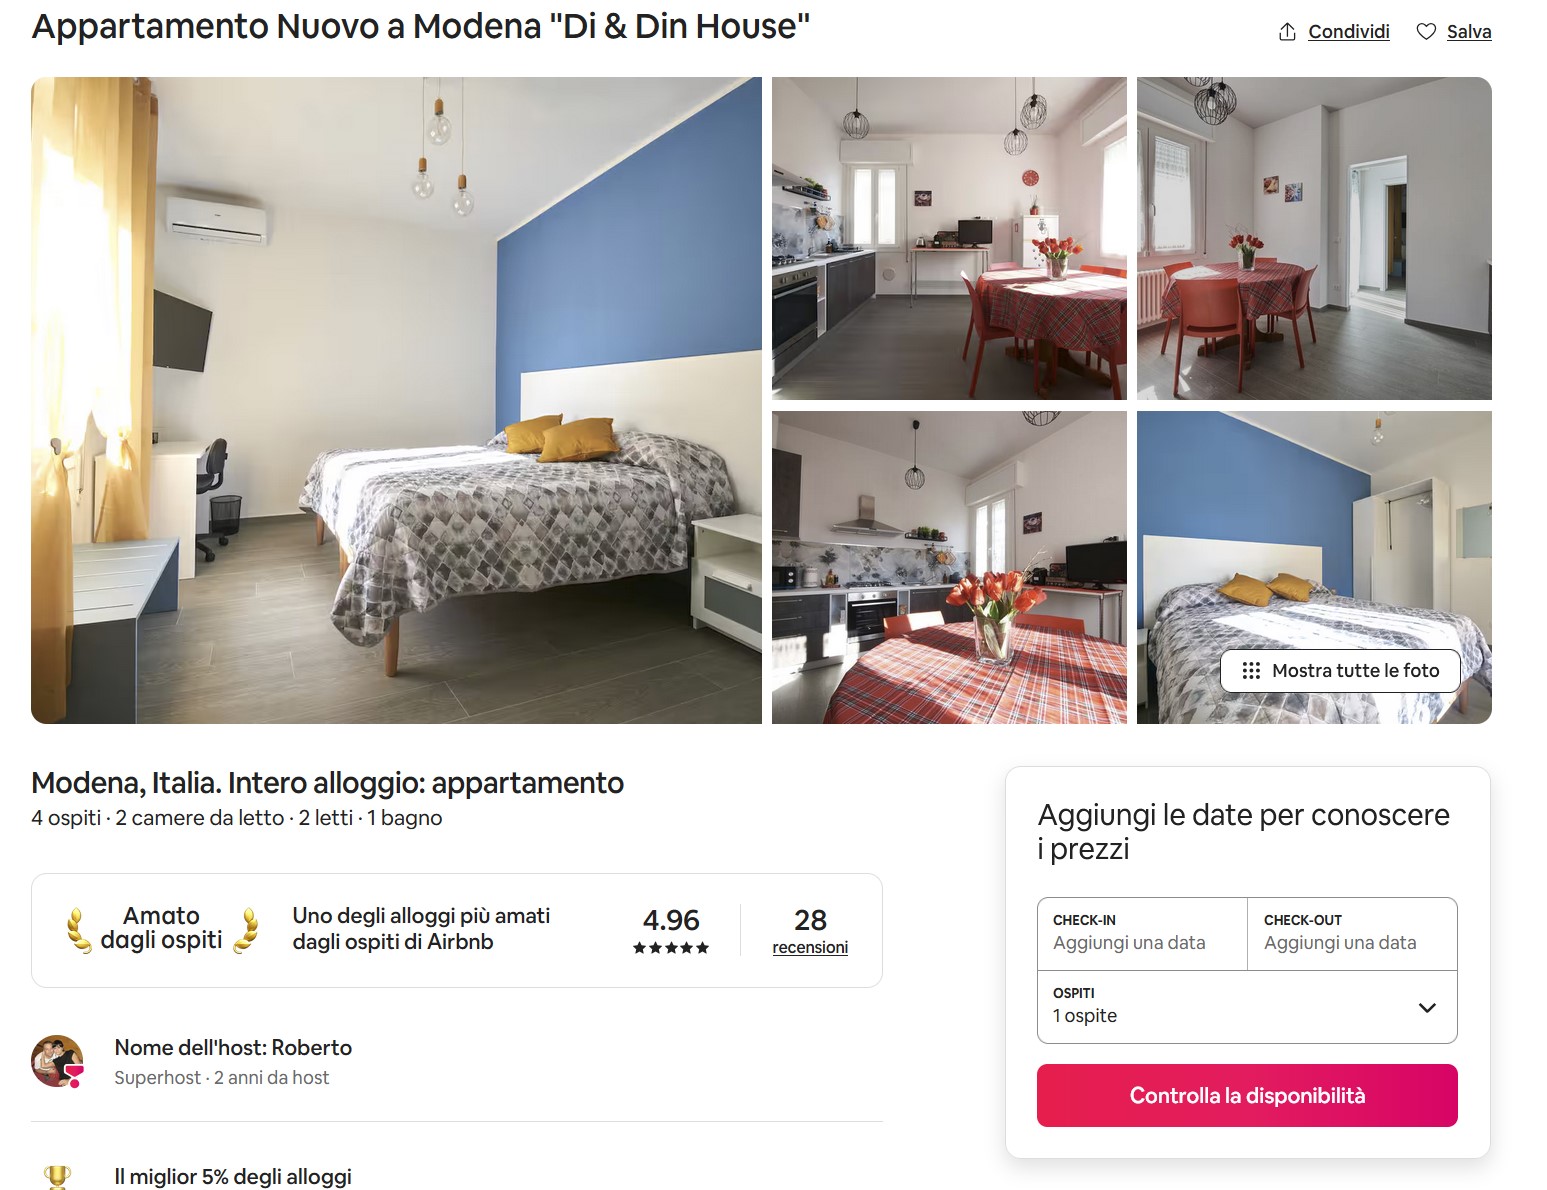Open the Ospiti 1 ospite selector

click(x=1247, y=1007)
